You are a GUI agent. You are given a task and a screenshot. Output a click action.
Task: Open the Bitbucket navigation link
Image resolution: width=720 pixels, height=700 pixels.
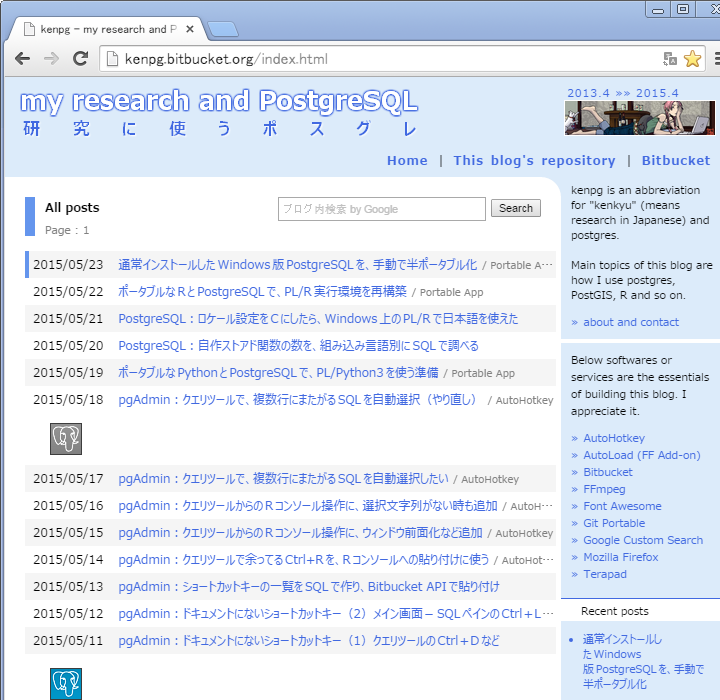tap(675, 160)
